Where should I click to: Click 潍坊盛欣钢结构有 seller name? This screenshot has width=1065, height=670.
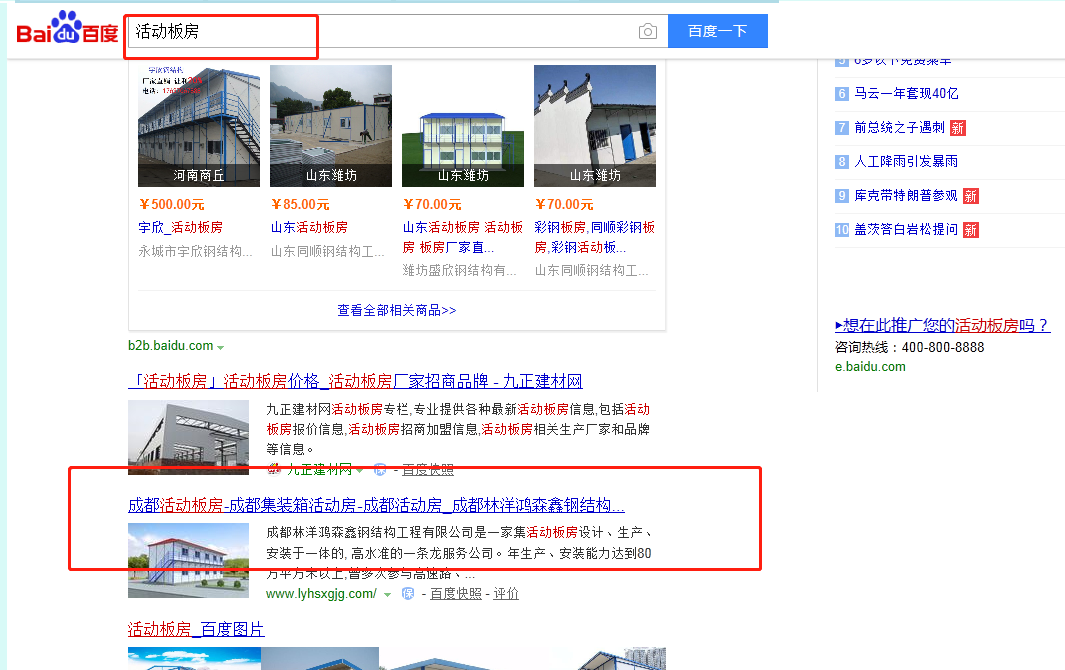460,270
